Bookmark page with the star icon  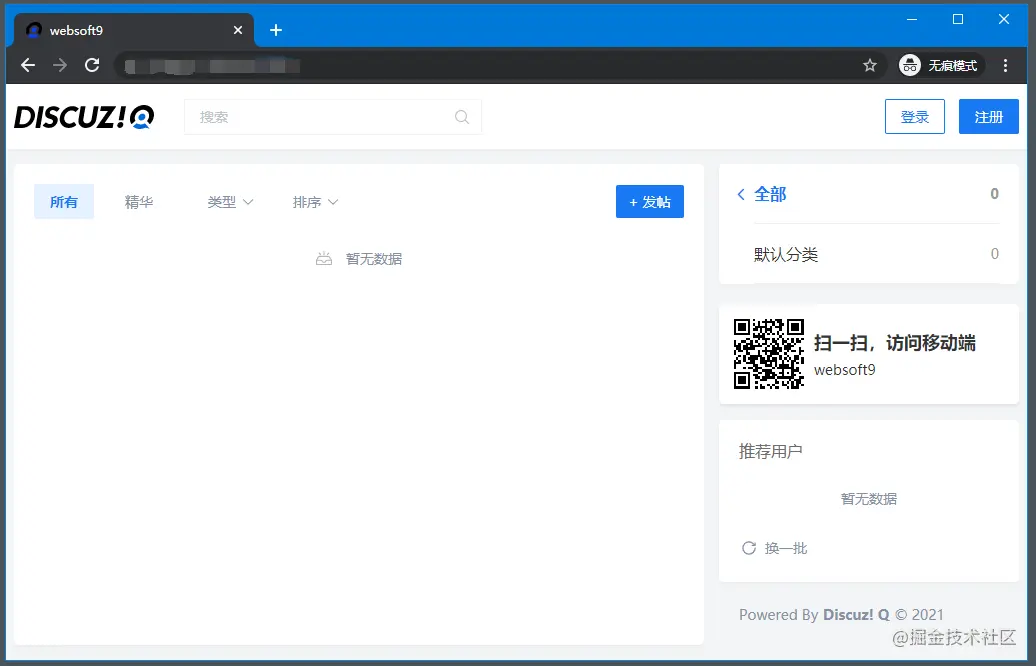coord(870,65)
